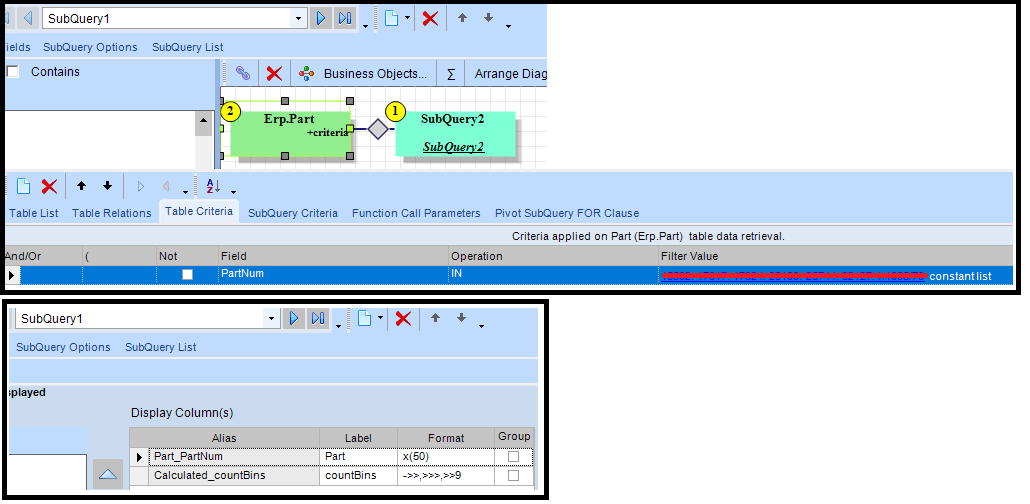Screen dimensions: 1030x504
Task: Click black move-down arrow above Table Relations
Action: coord(108,186)
